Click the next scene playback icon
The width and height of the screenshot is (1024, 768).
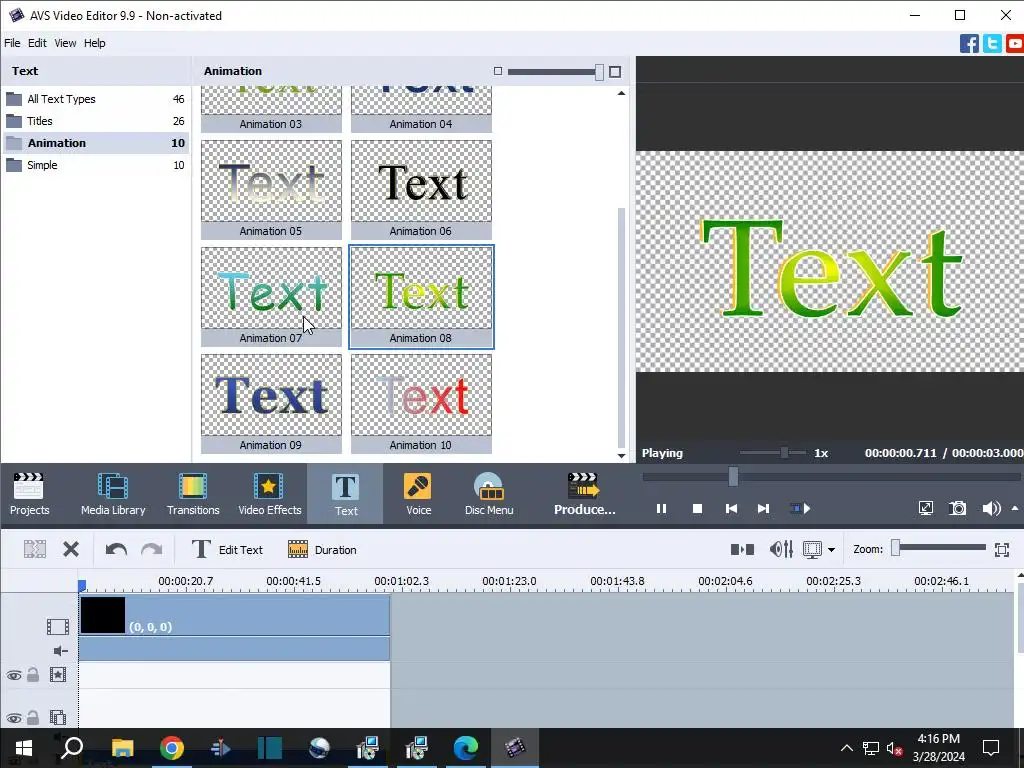tap(800, 509)
